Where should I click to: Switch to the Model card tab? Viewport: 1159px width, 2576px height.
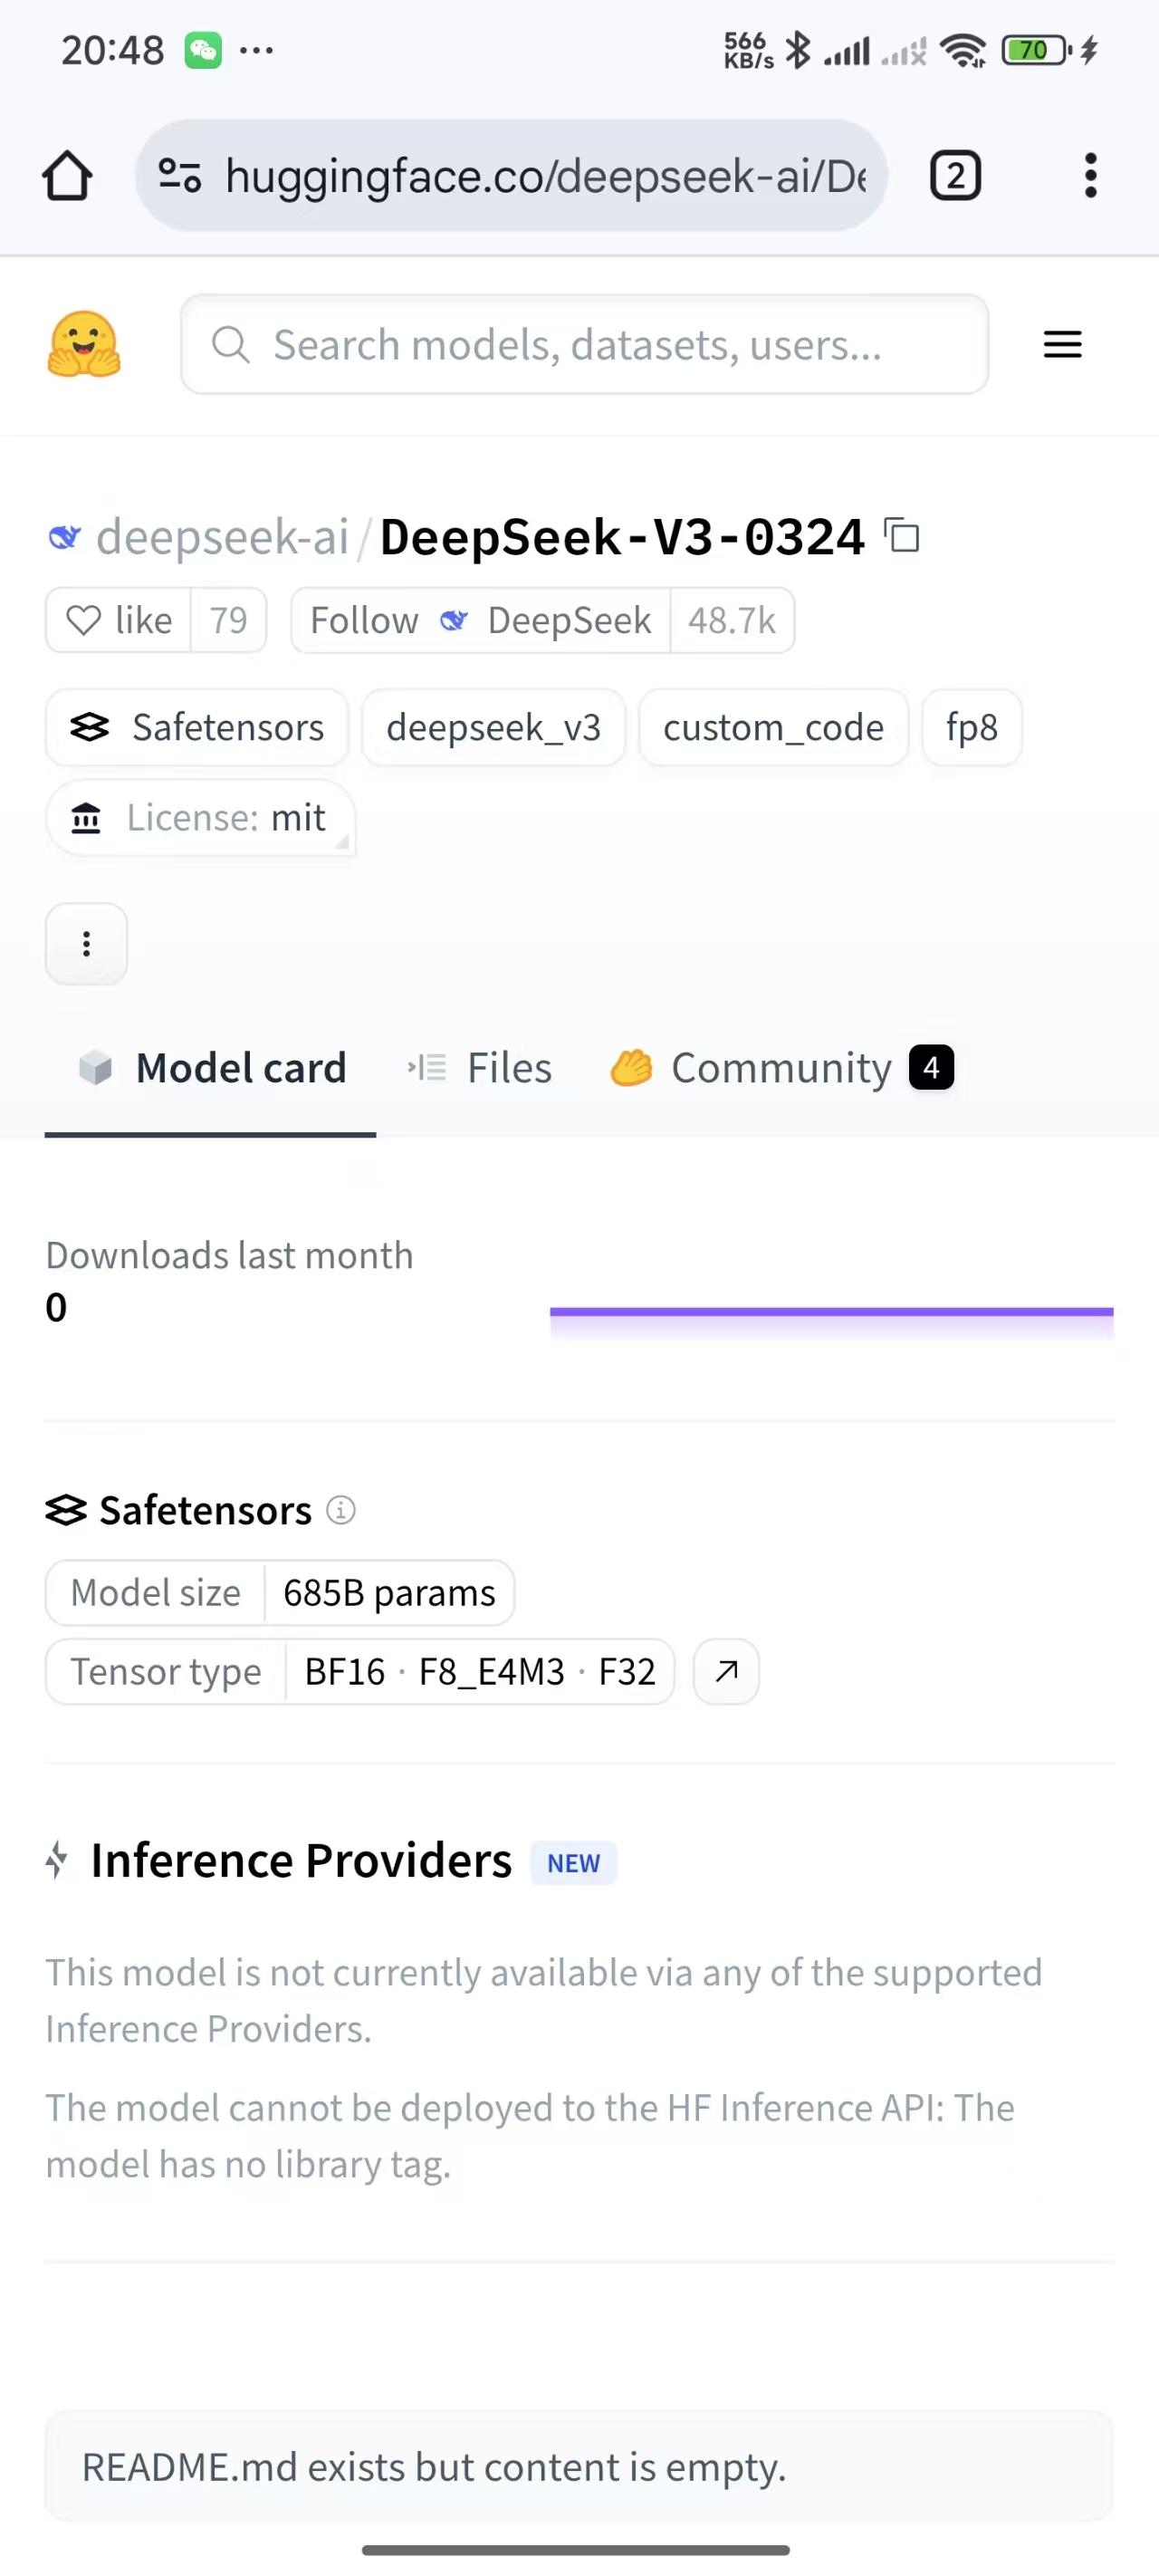click(x=211, y=1068)
